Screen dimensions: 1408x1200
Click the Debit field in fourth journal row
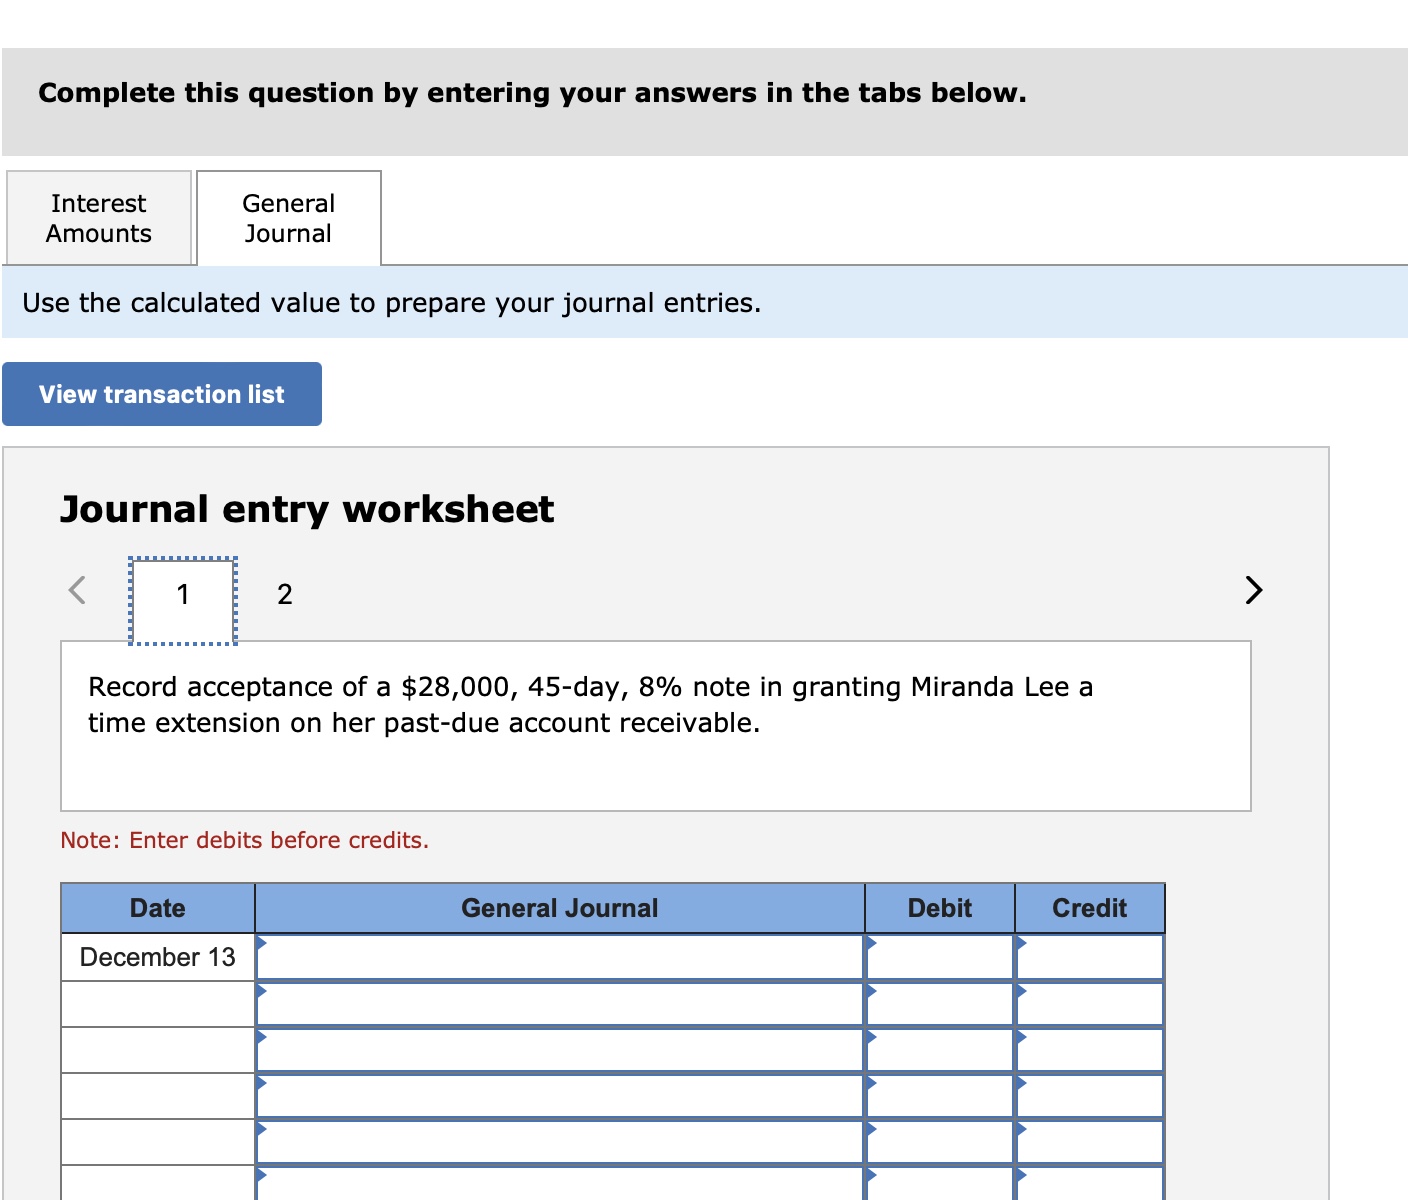pos(940,1095)
